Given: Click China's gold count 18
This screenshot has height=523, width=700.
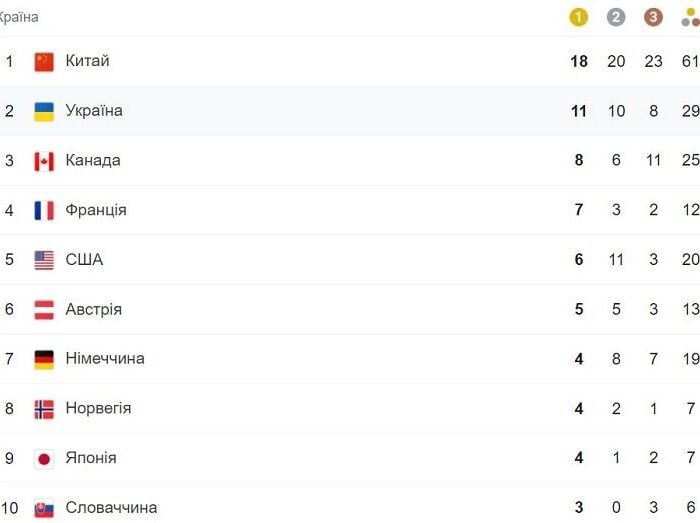Looking at the screenshot, I should [x=579, y=61].
